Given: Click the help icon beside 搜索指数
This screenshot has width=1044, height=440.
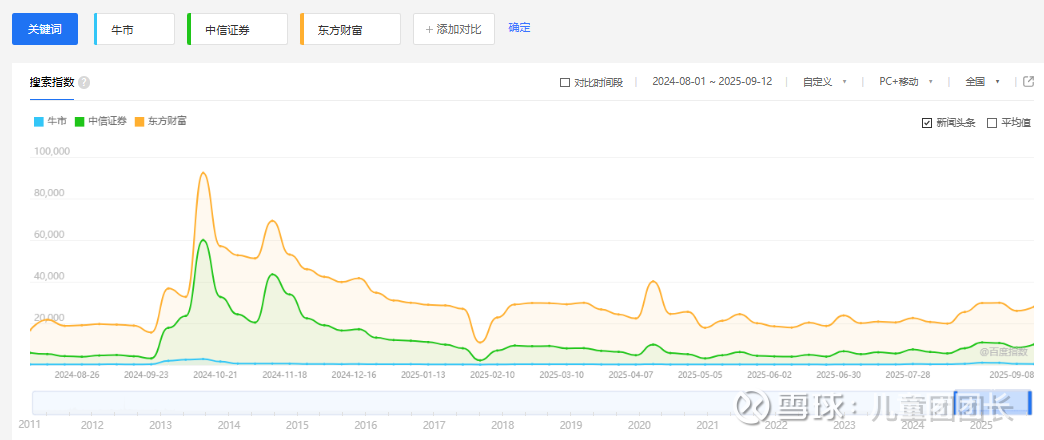Looking at the screenshot, I should 84,83.
